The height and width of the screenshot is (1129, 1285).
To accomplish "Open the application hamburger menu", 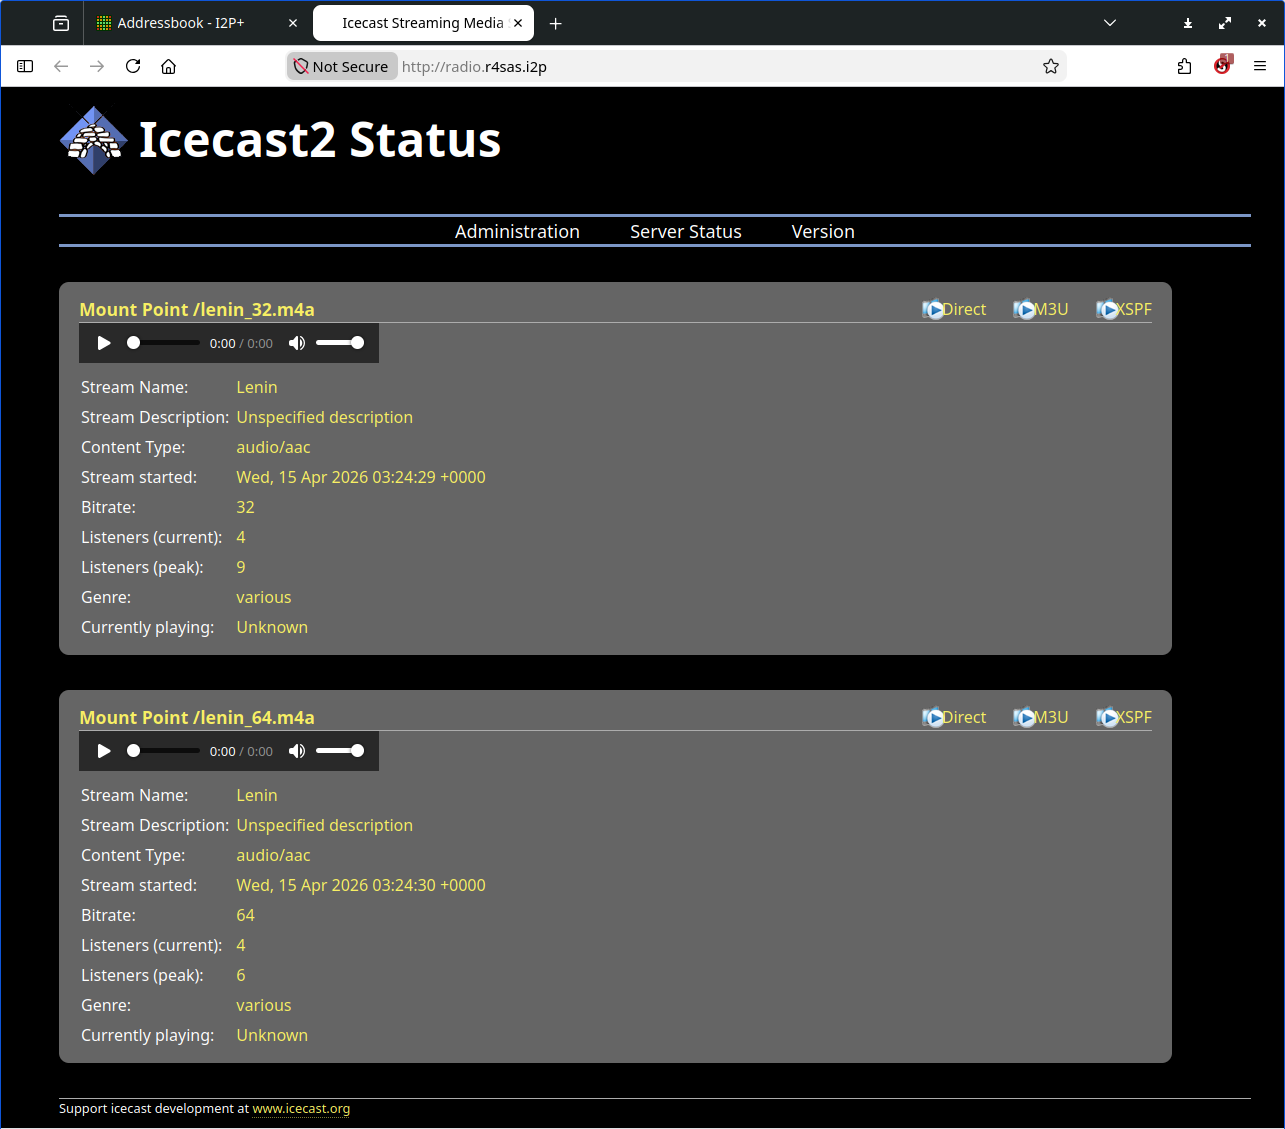I will pyautogui.click(x=1260, y=66).
